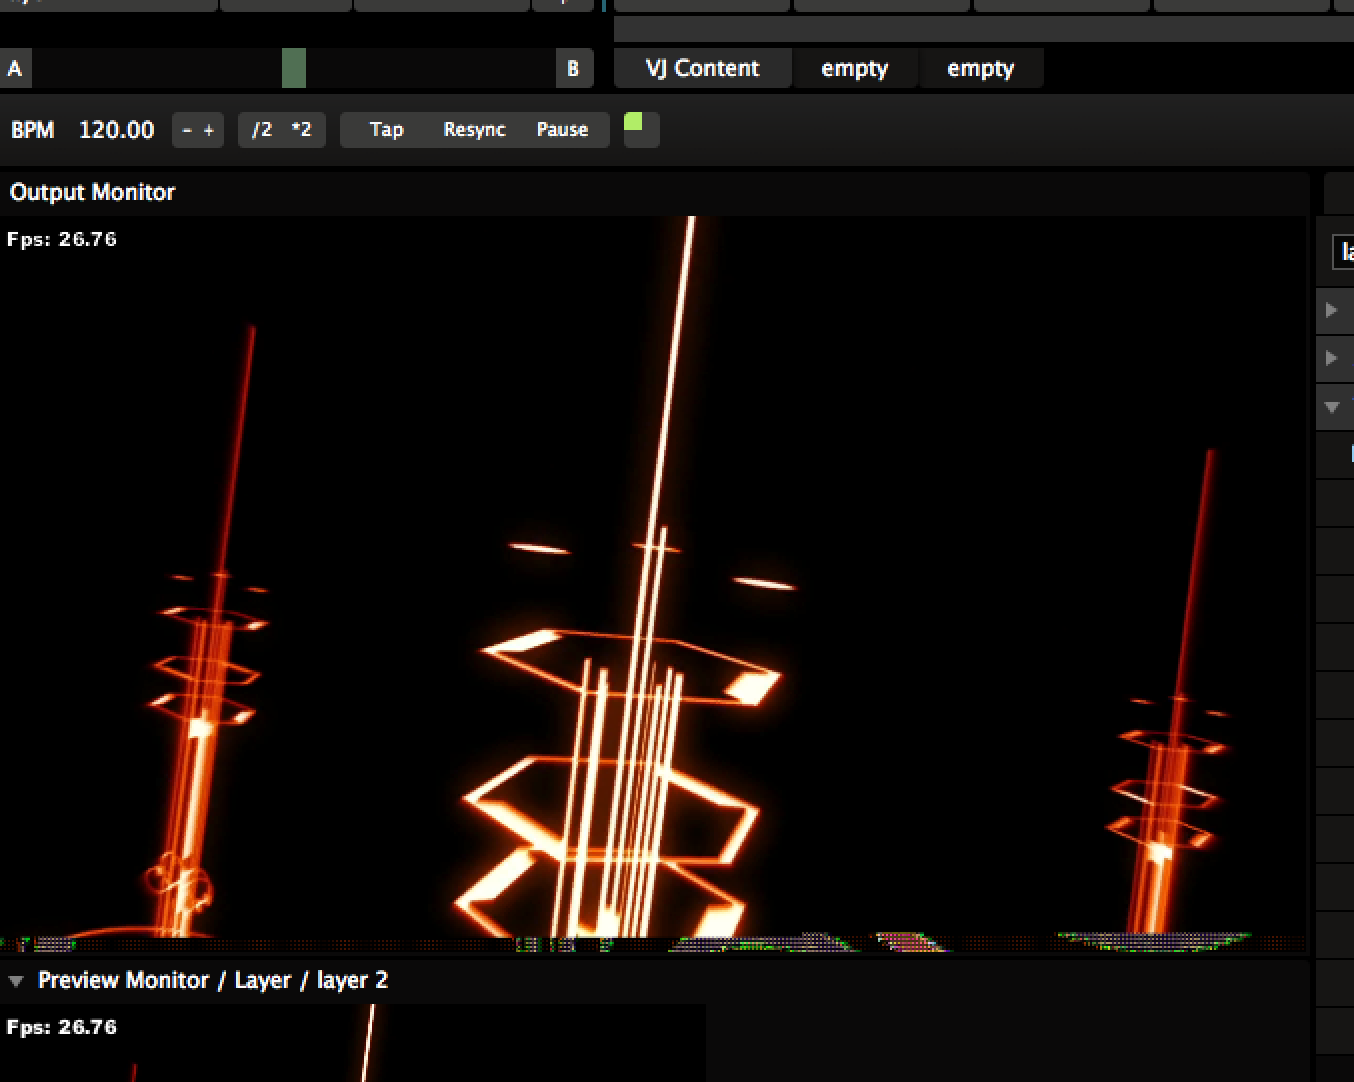Click the name text field in right panel

point(1345,253)
